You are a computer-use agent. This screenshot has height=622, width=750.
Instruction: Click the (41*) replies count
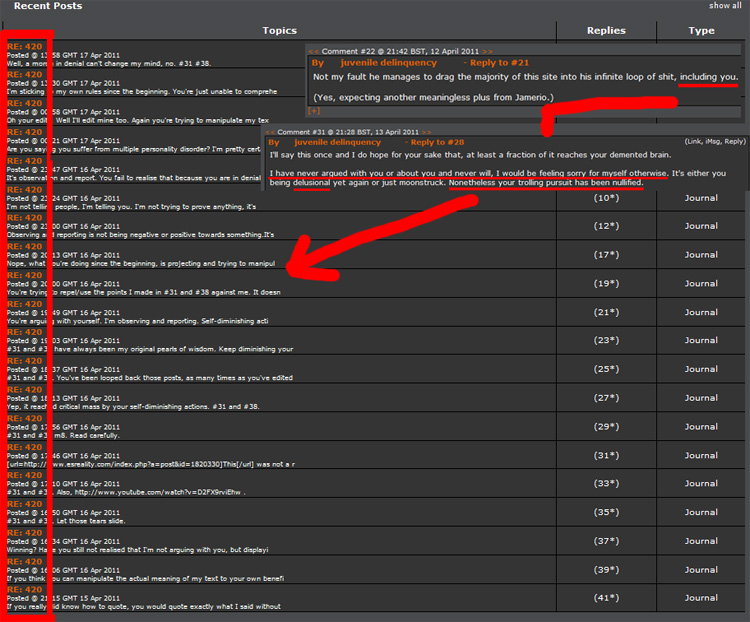(606, 598)
